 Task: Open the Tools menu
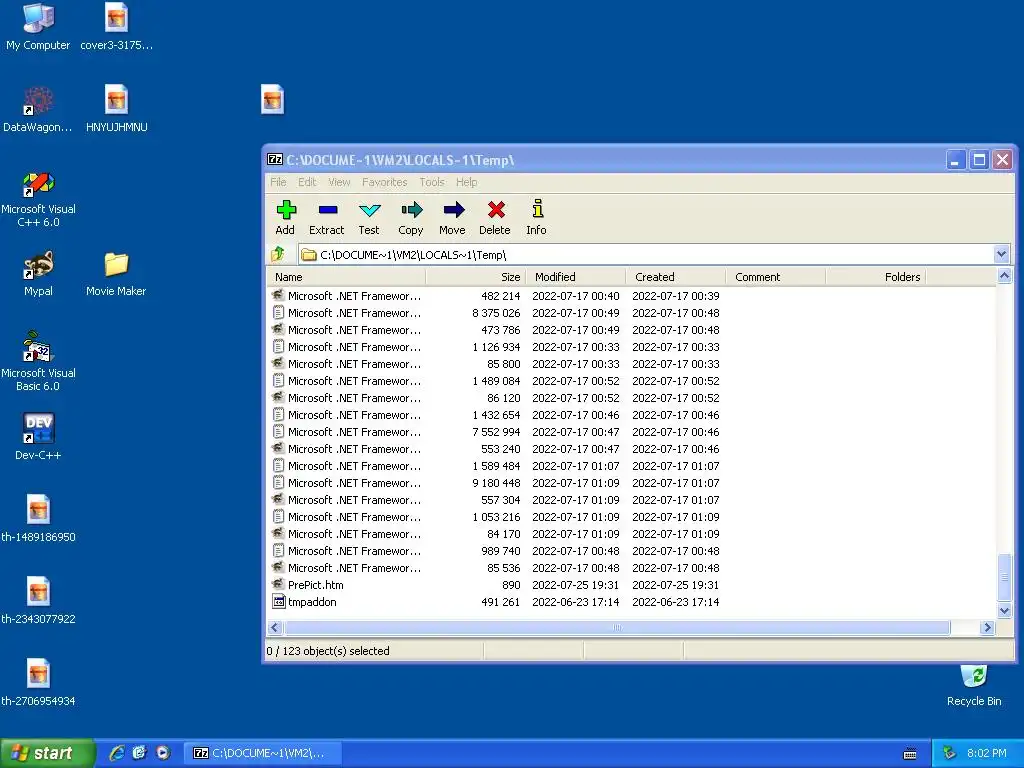pyautogui.click(x=432, y=182)
